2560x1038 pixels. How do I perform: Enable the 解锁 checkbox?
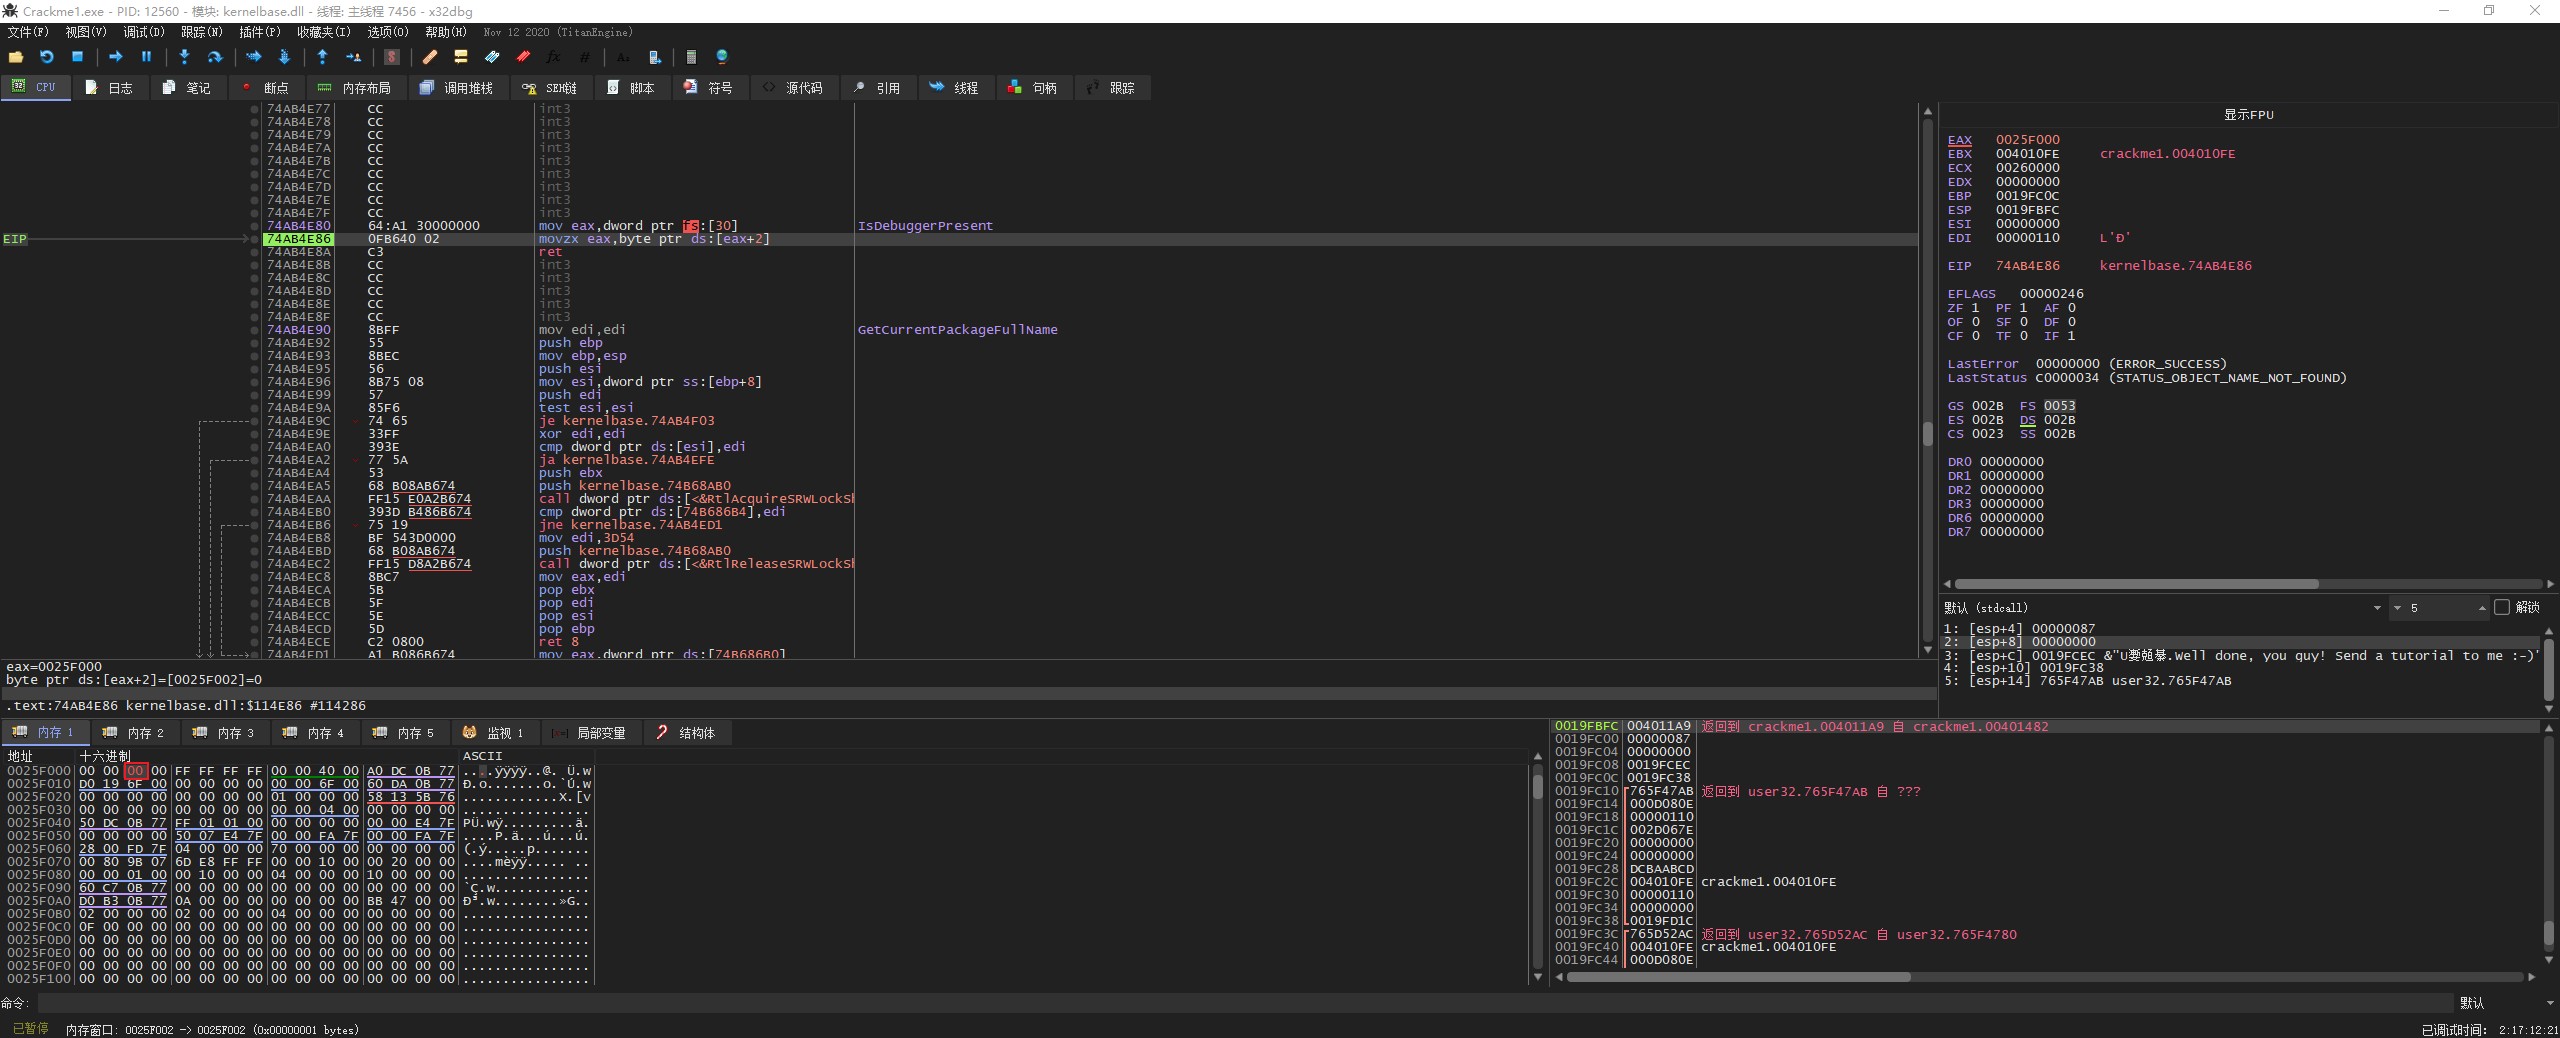click(x=2502, y=607)
